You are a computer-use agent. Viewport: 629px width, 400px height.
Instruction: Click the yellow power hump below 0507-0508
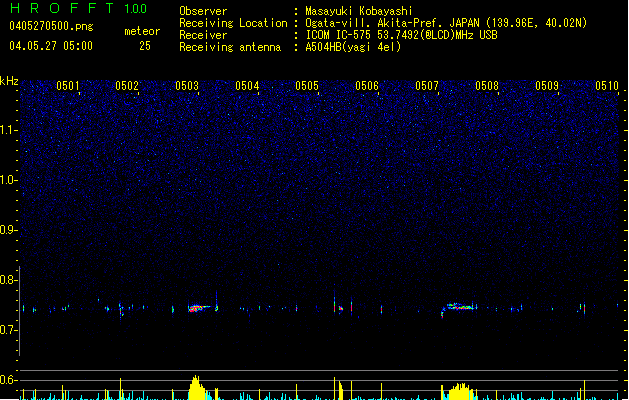460,392
